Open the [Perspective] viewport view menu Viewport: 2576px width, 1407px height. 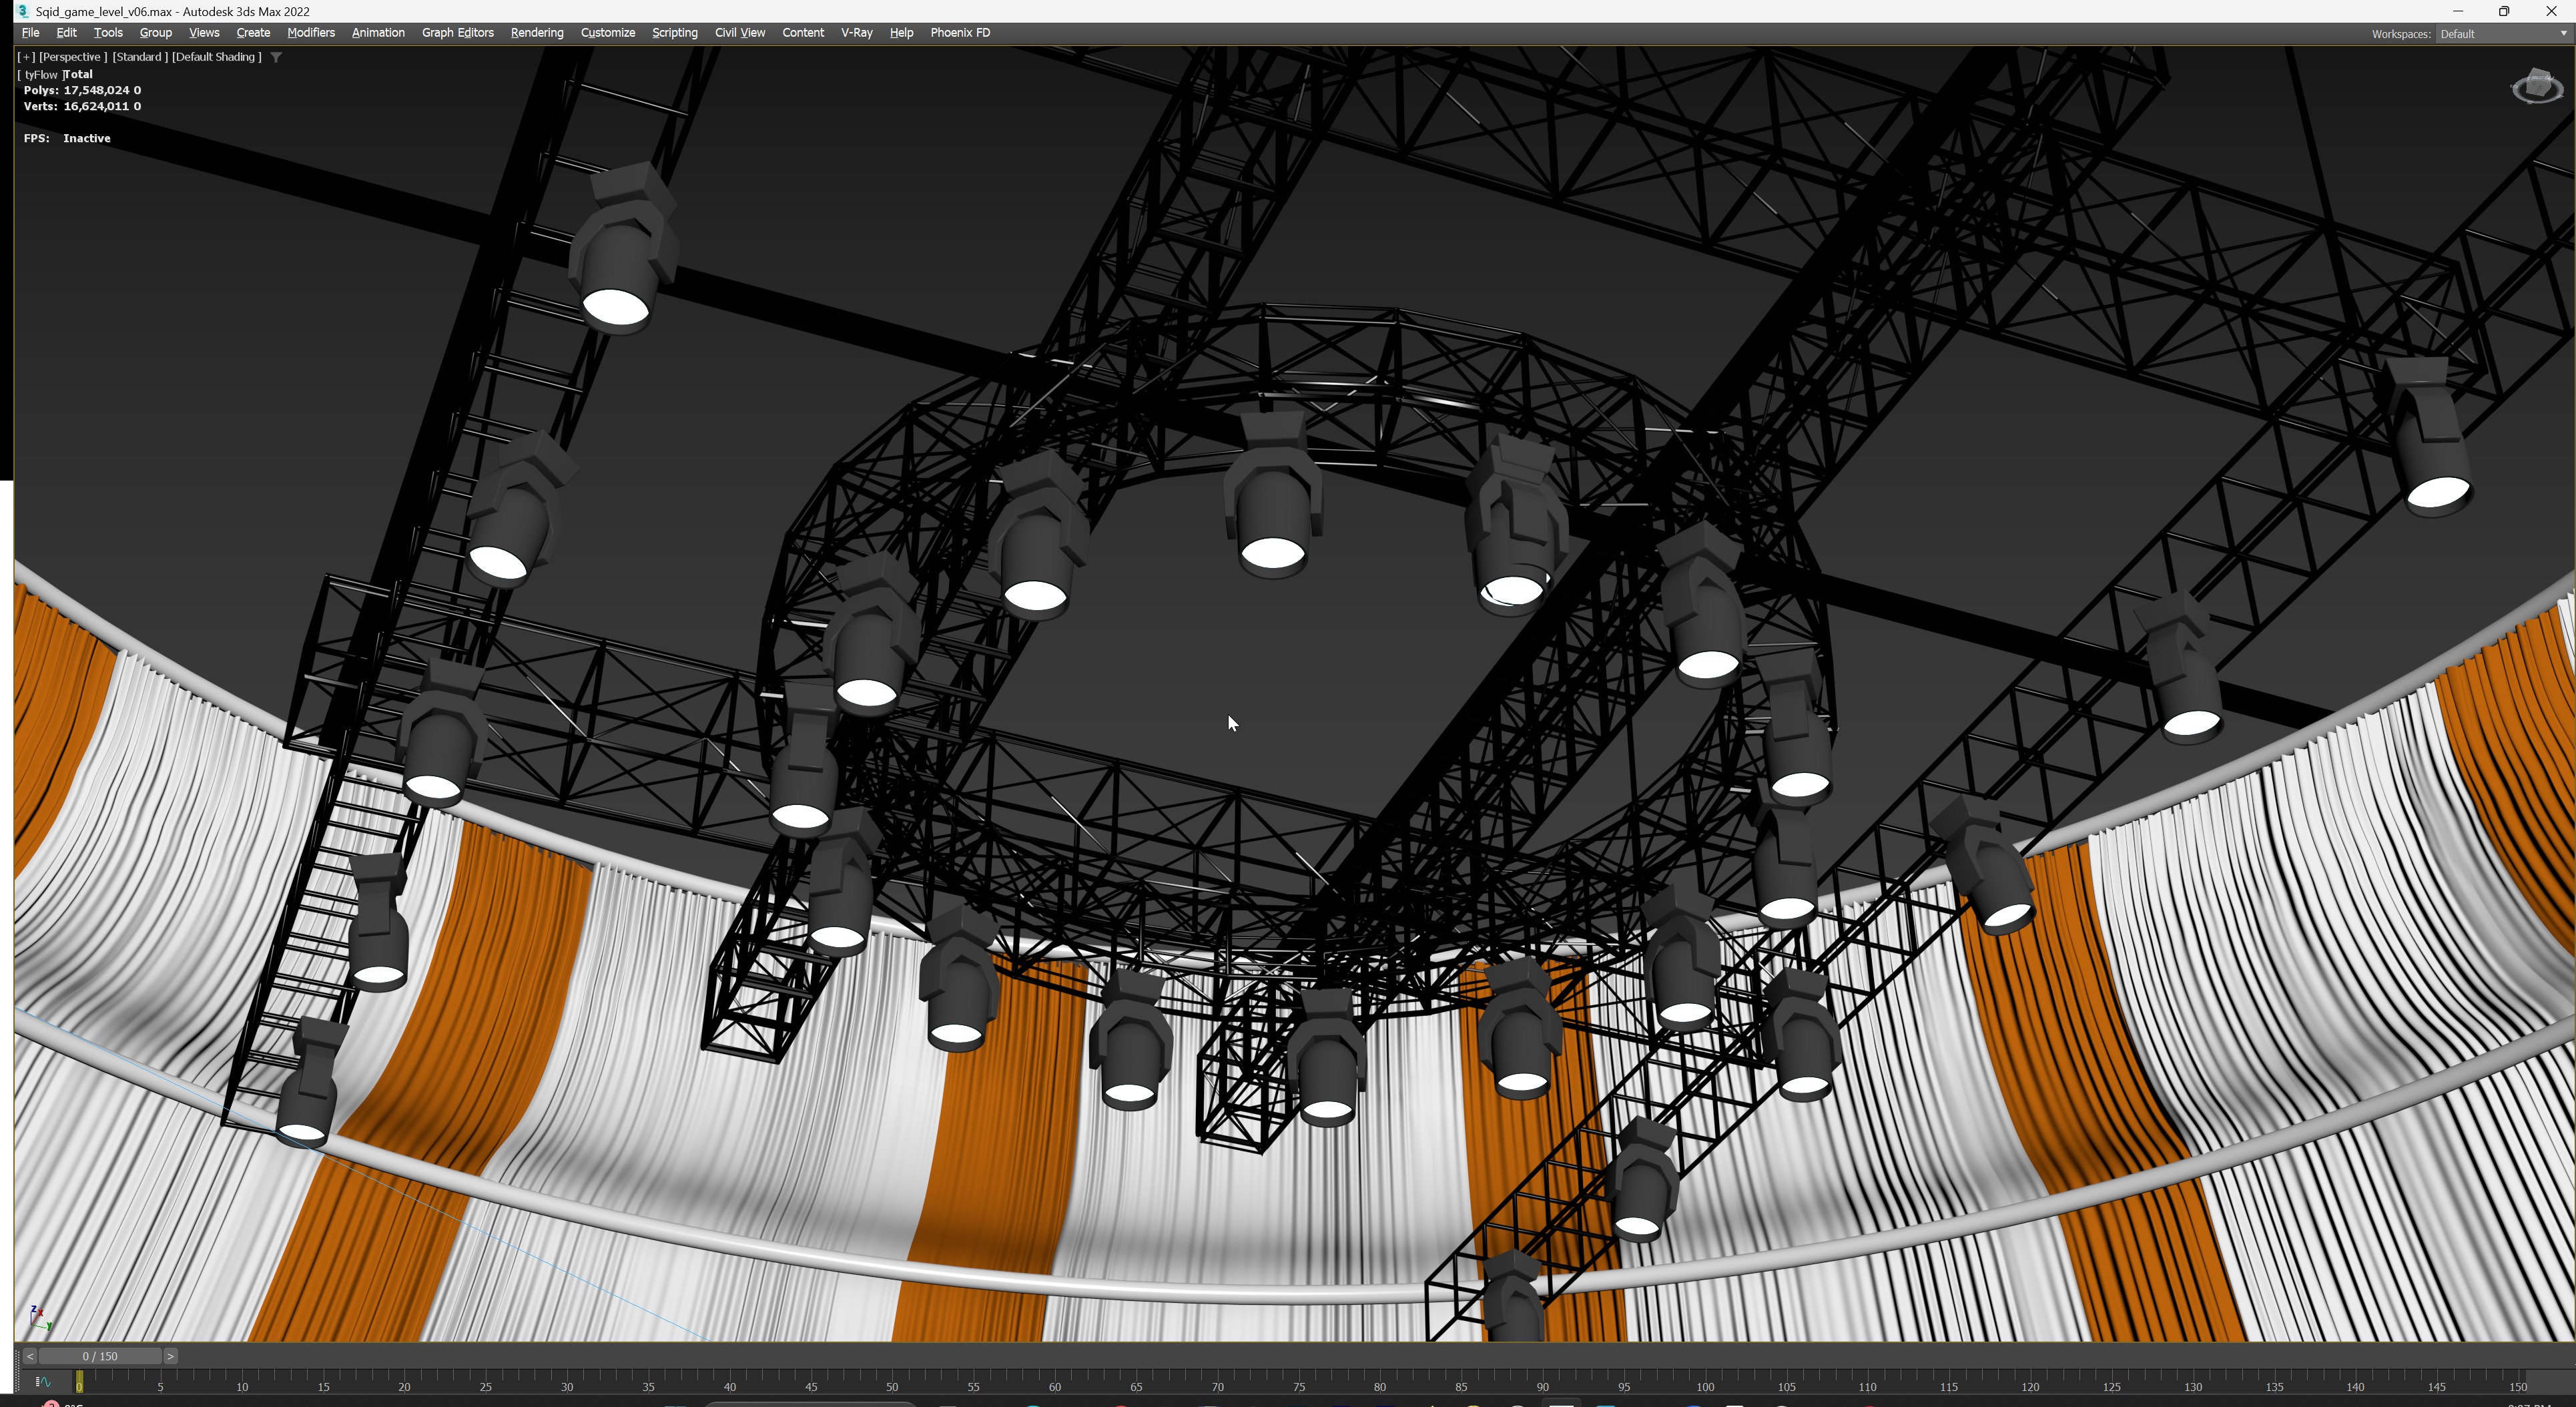(x=73, y=57)
